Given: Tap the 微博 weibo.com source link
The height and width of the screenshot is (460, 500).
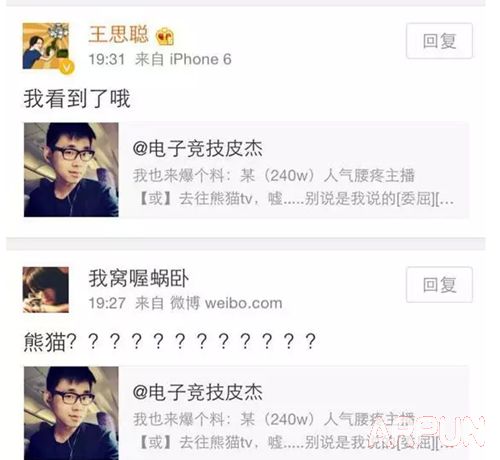Looking at the screenshot, I should click(x=226, y=303).
